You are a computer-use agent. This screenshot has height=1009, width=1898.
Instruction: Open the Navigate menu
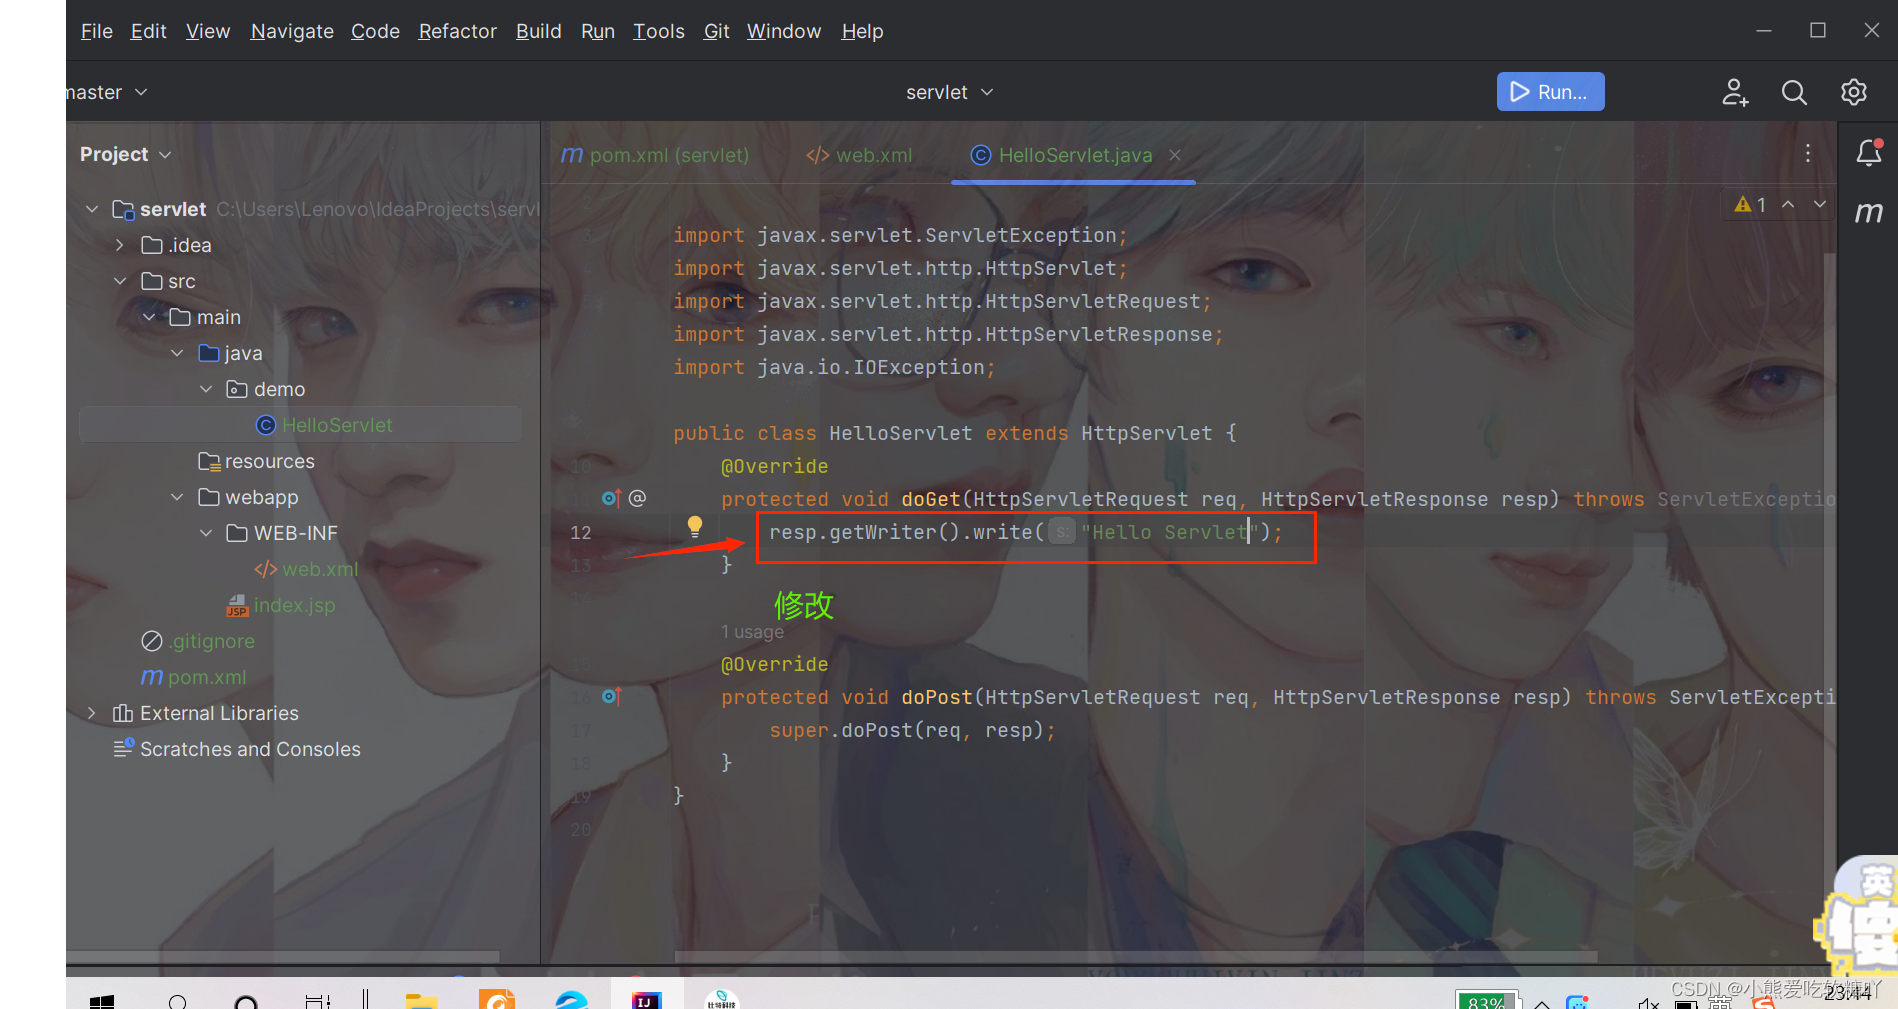click(292, 31)
